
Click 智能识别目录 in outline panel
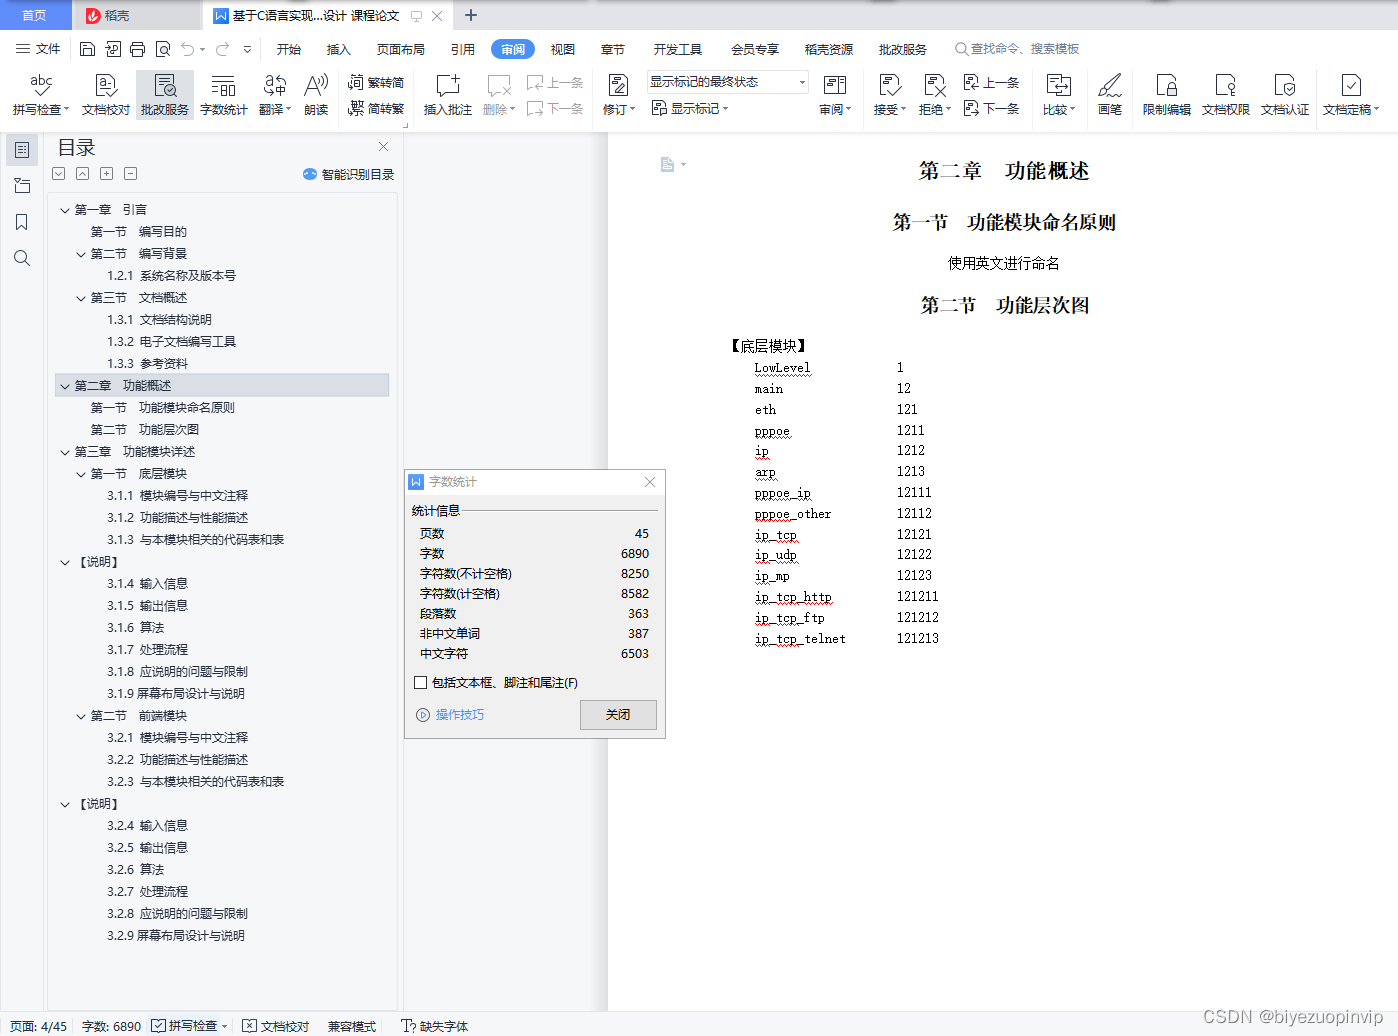click(x=349, y=174)
